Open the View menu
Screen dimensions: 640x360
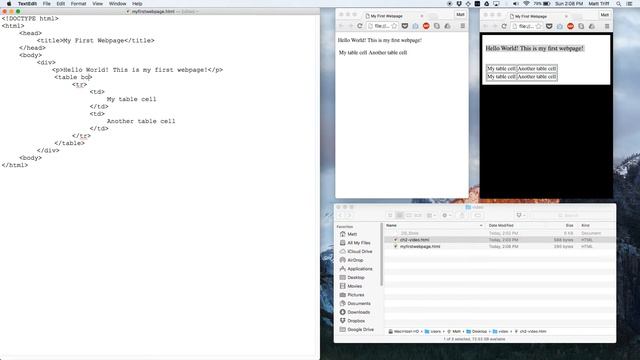98,4
